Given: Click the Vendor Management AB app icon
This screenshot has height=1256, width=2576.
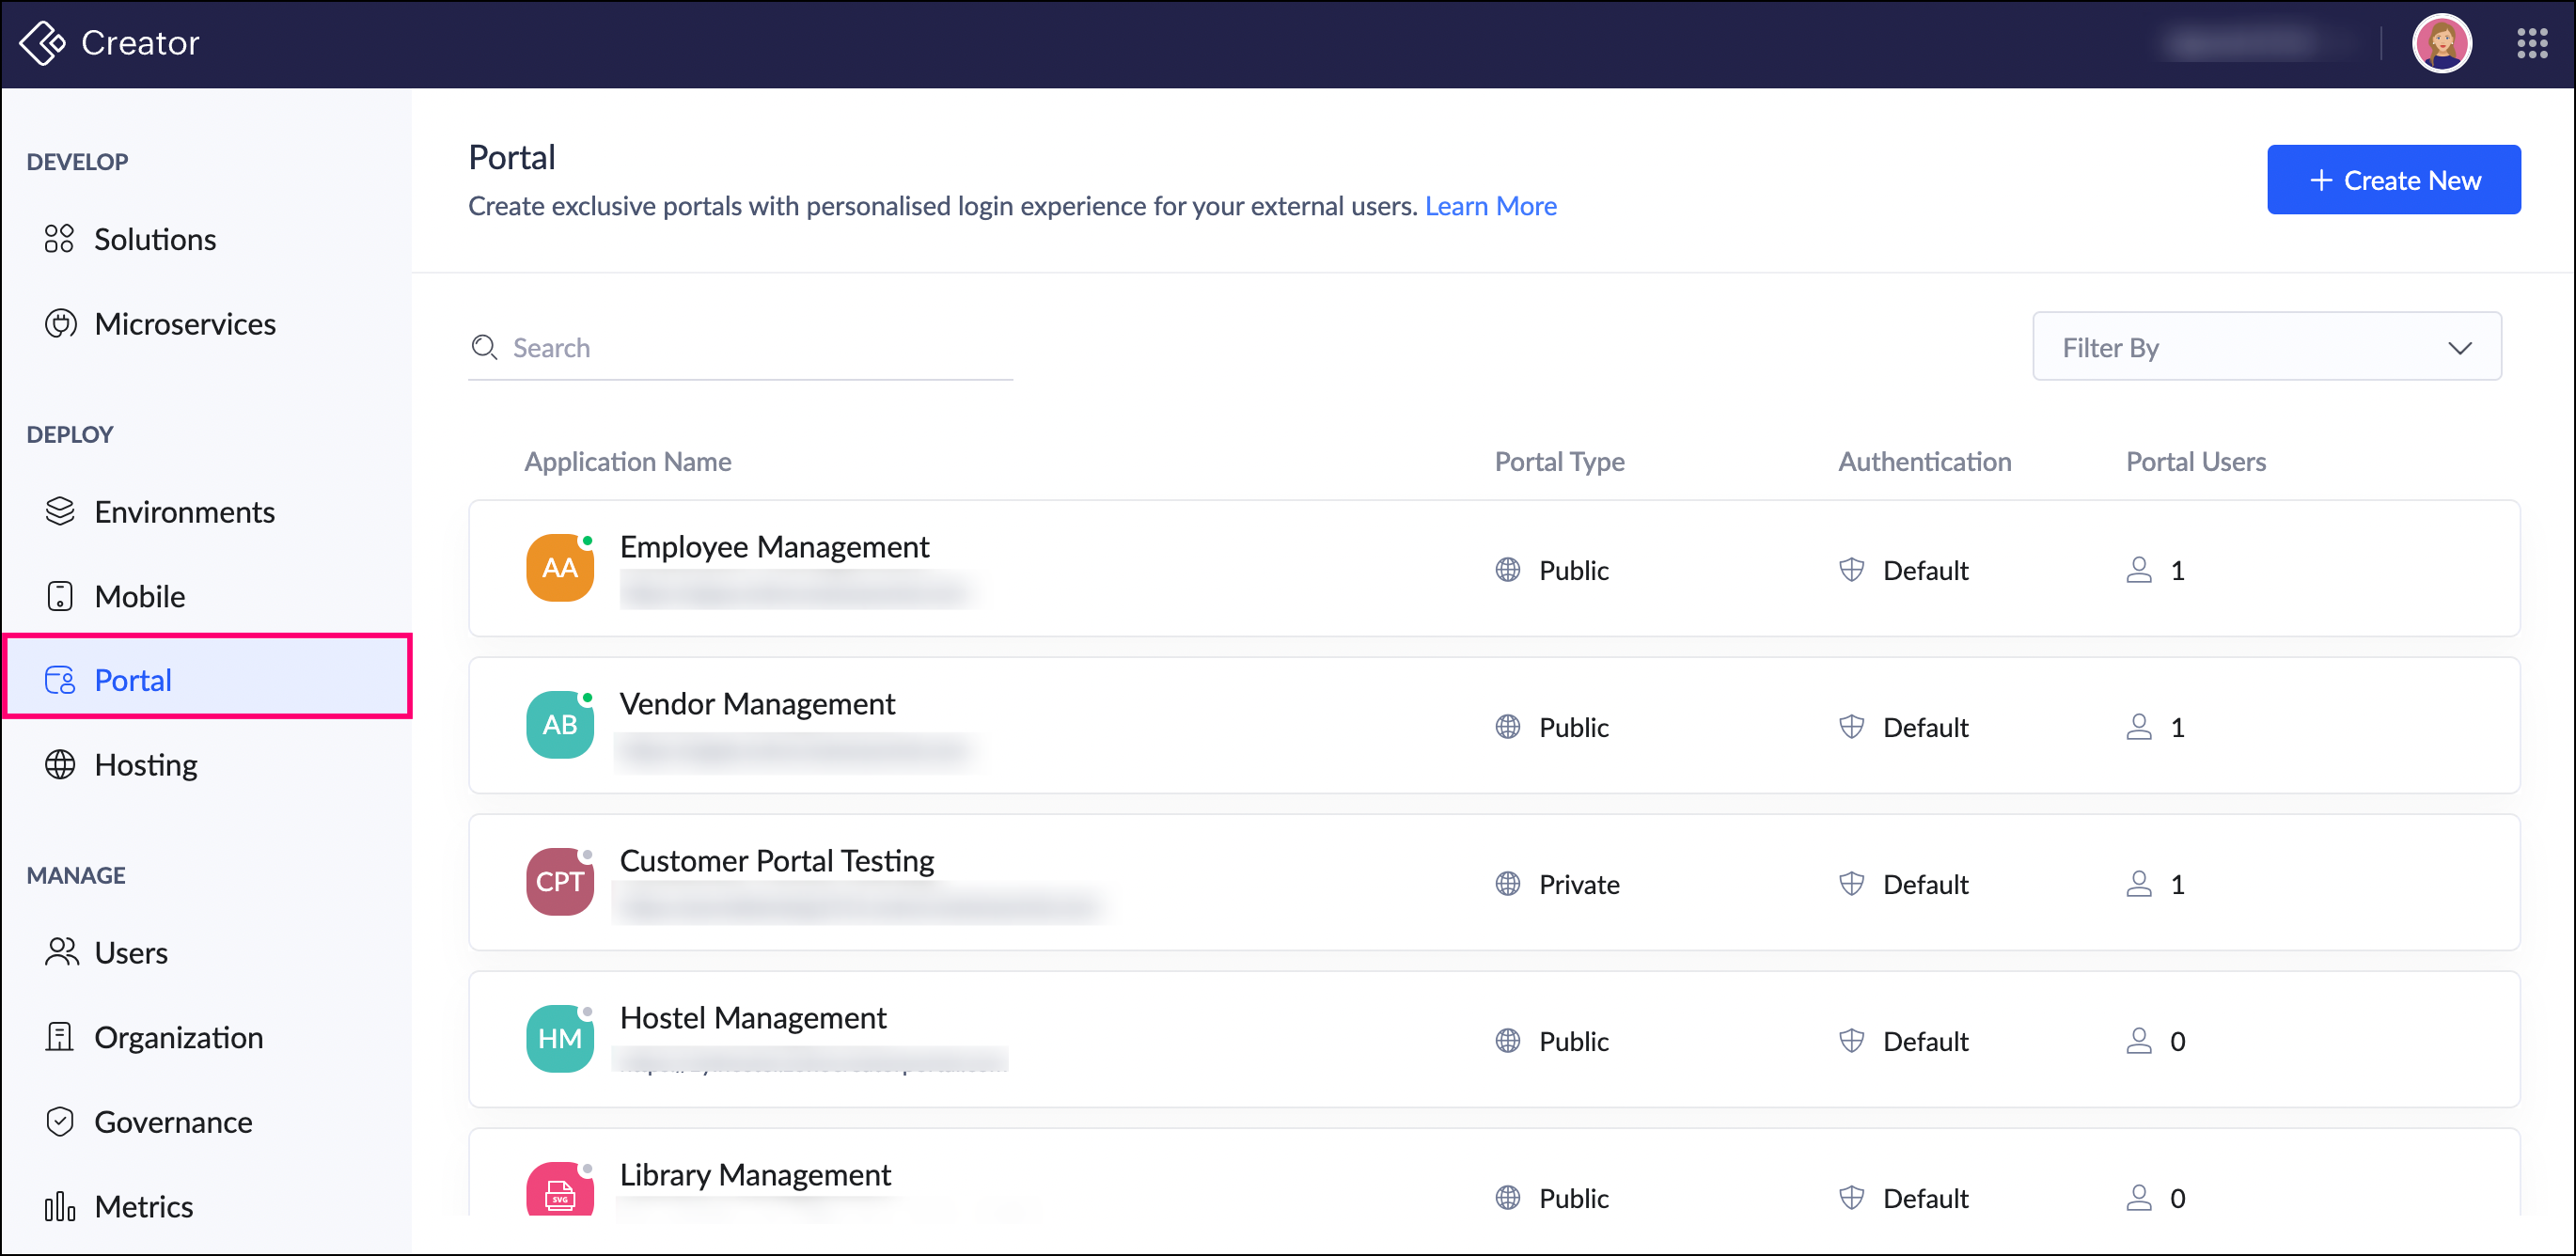Looking at the screenshot, I should pyautogui.click(x=559, y=725).
